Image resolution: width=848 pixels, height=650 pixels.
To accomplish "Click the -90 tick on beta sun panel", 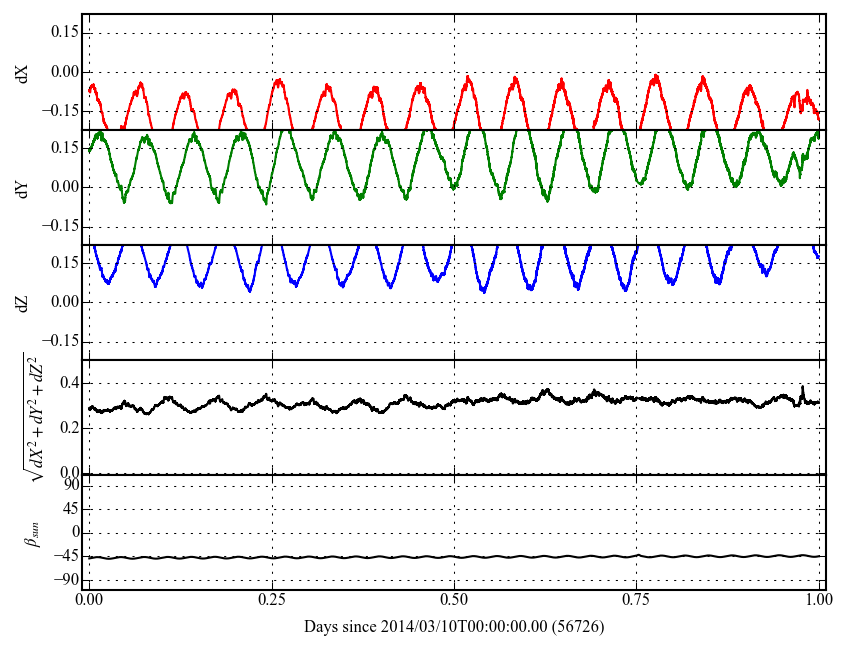I will [x=64, y=580].
